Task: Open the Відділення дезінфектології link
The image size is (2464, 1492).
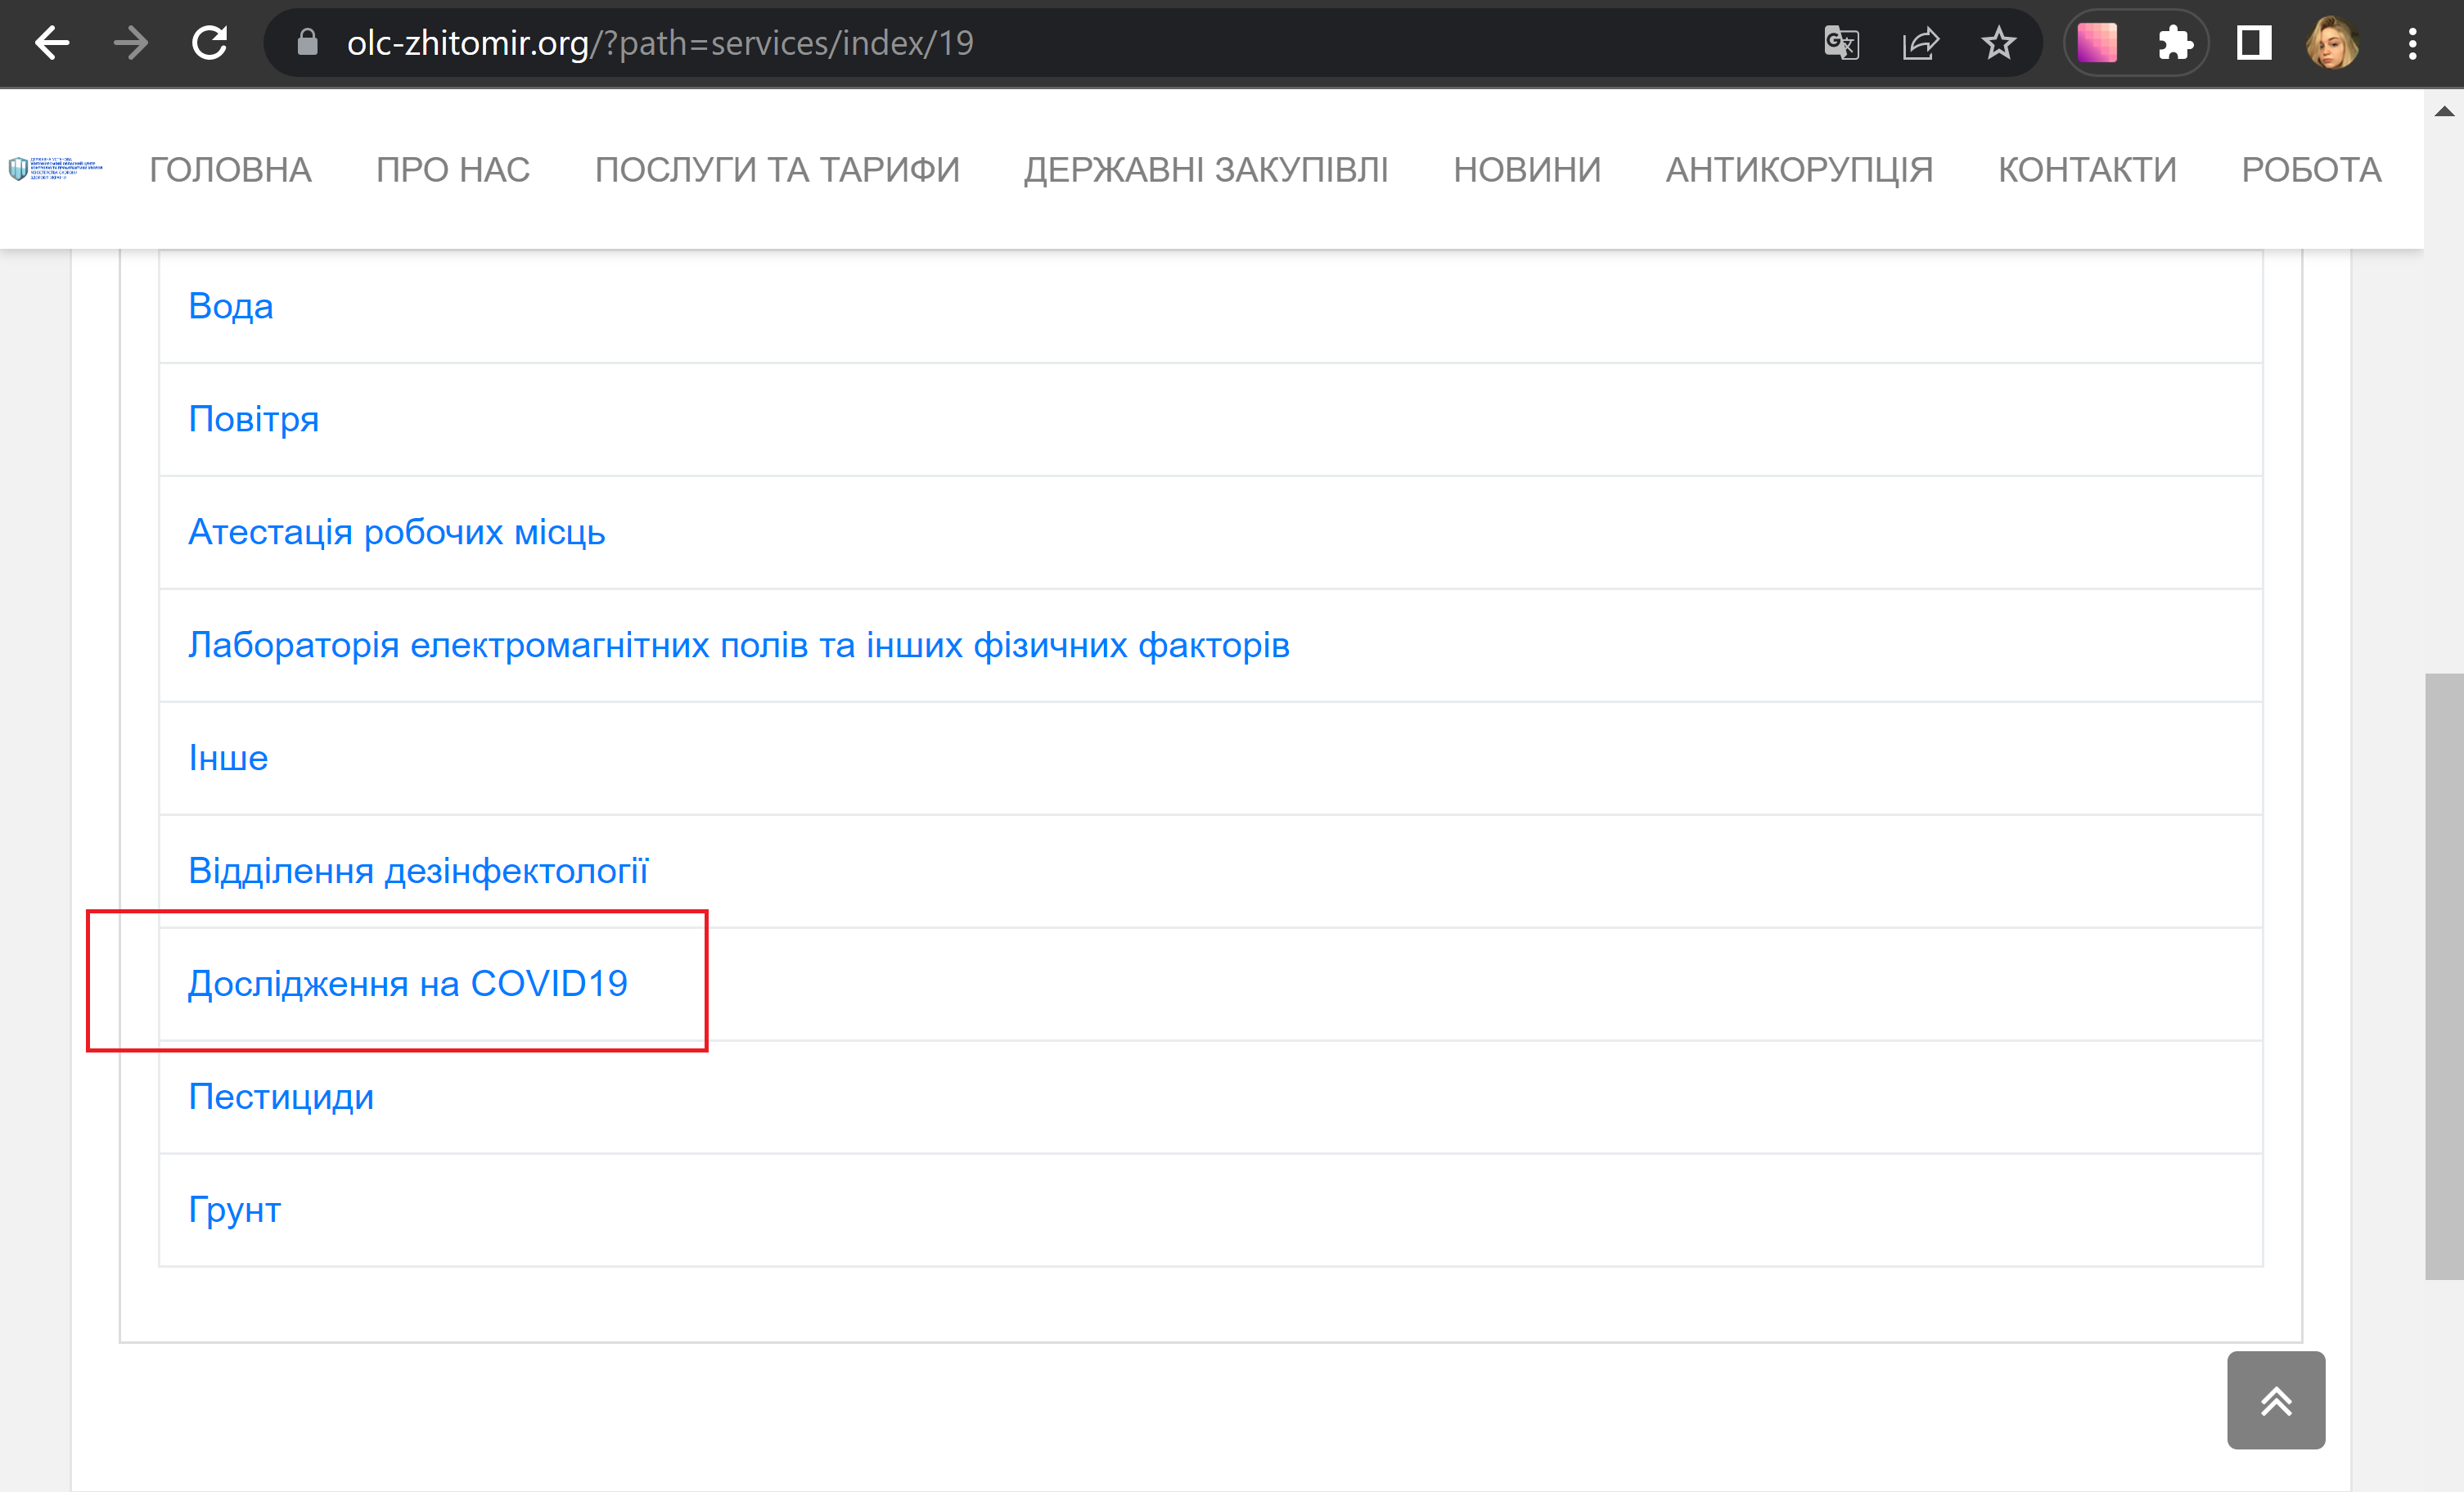Action: tap(417, 871)
